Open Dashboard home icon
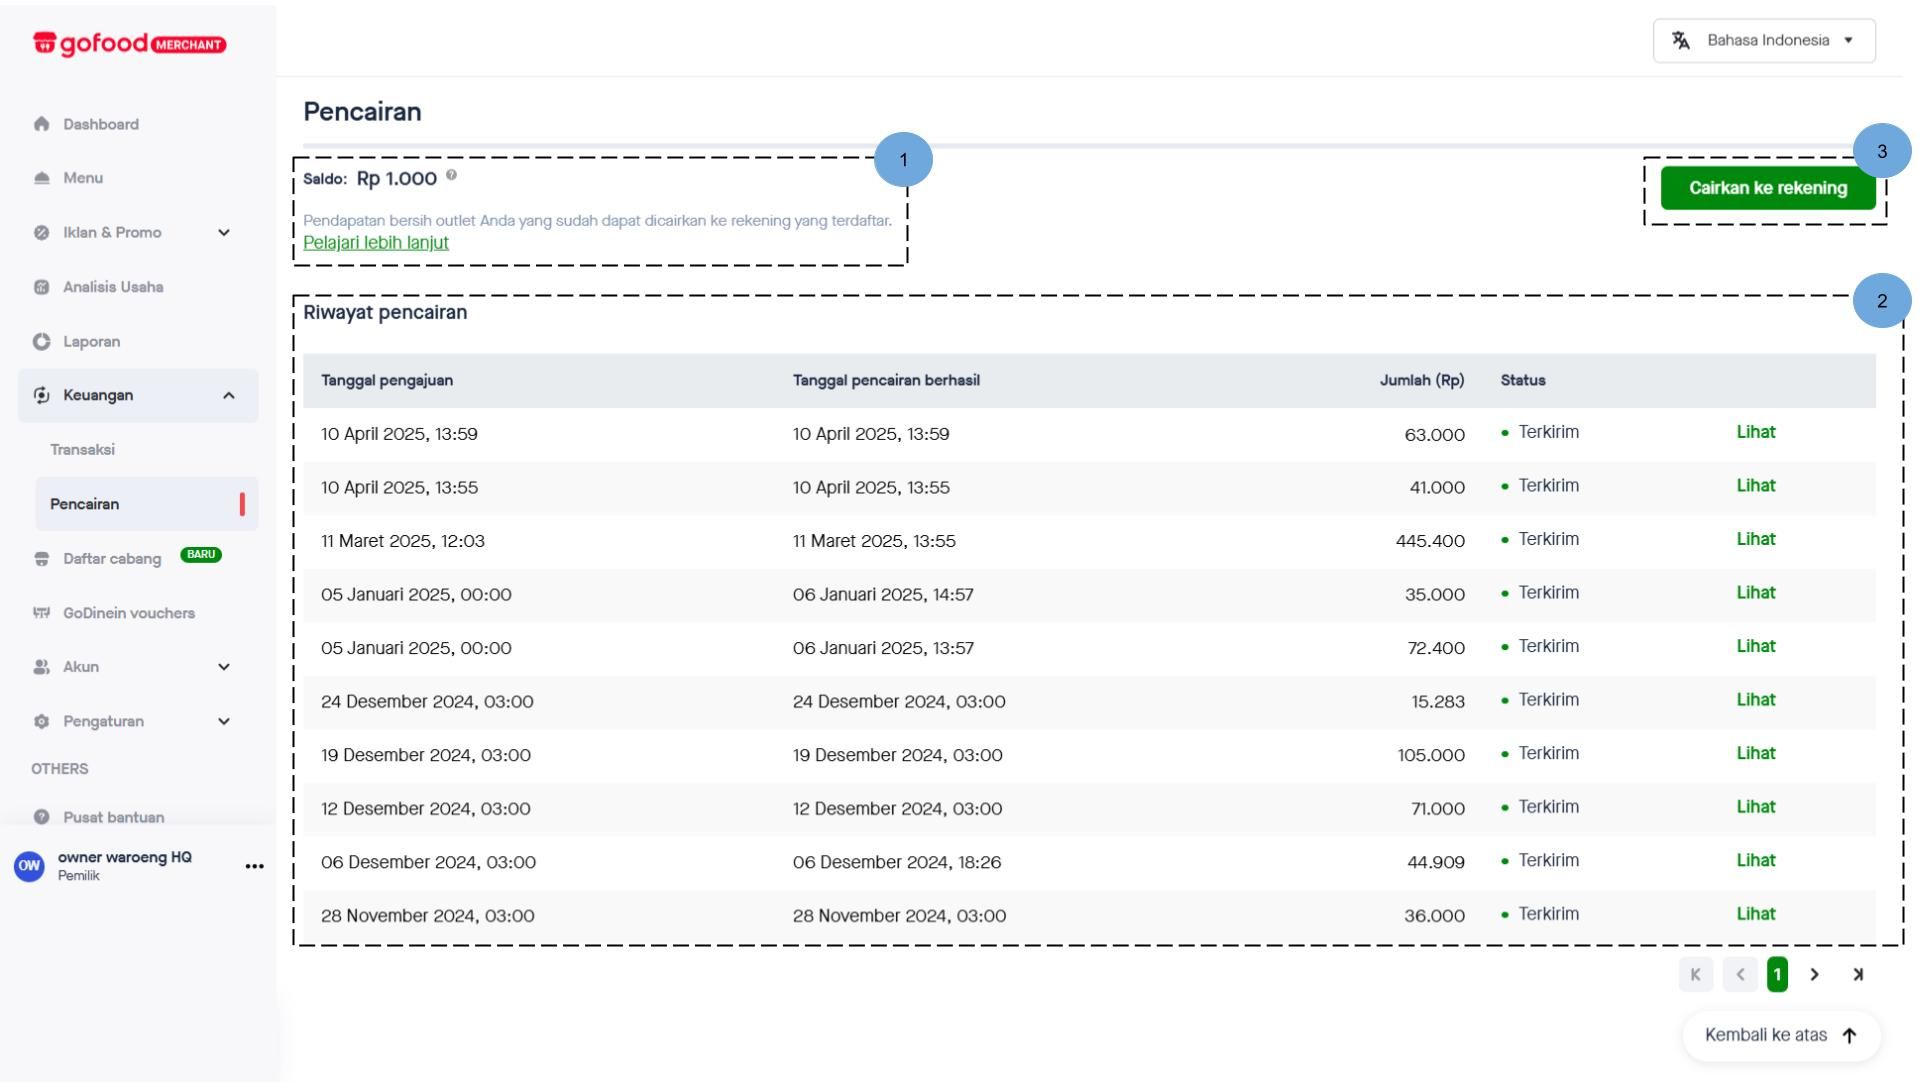The image size is (1919, 1087). point(41,124)
